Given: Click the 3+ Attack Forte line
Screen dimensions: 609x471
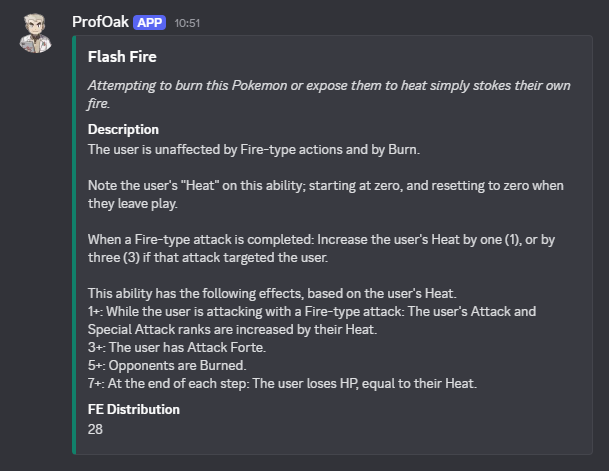Looking at the screenshot, I should click(x=177, y=347).
